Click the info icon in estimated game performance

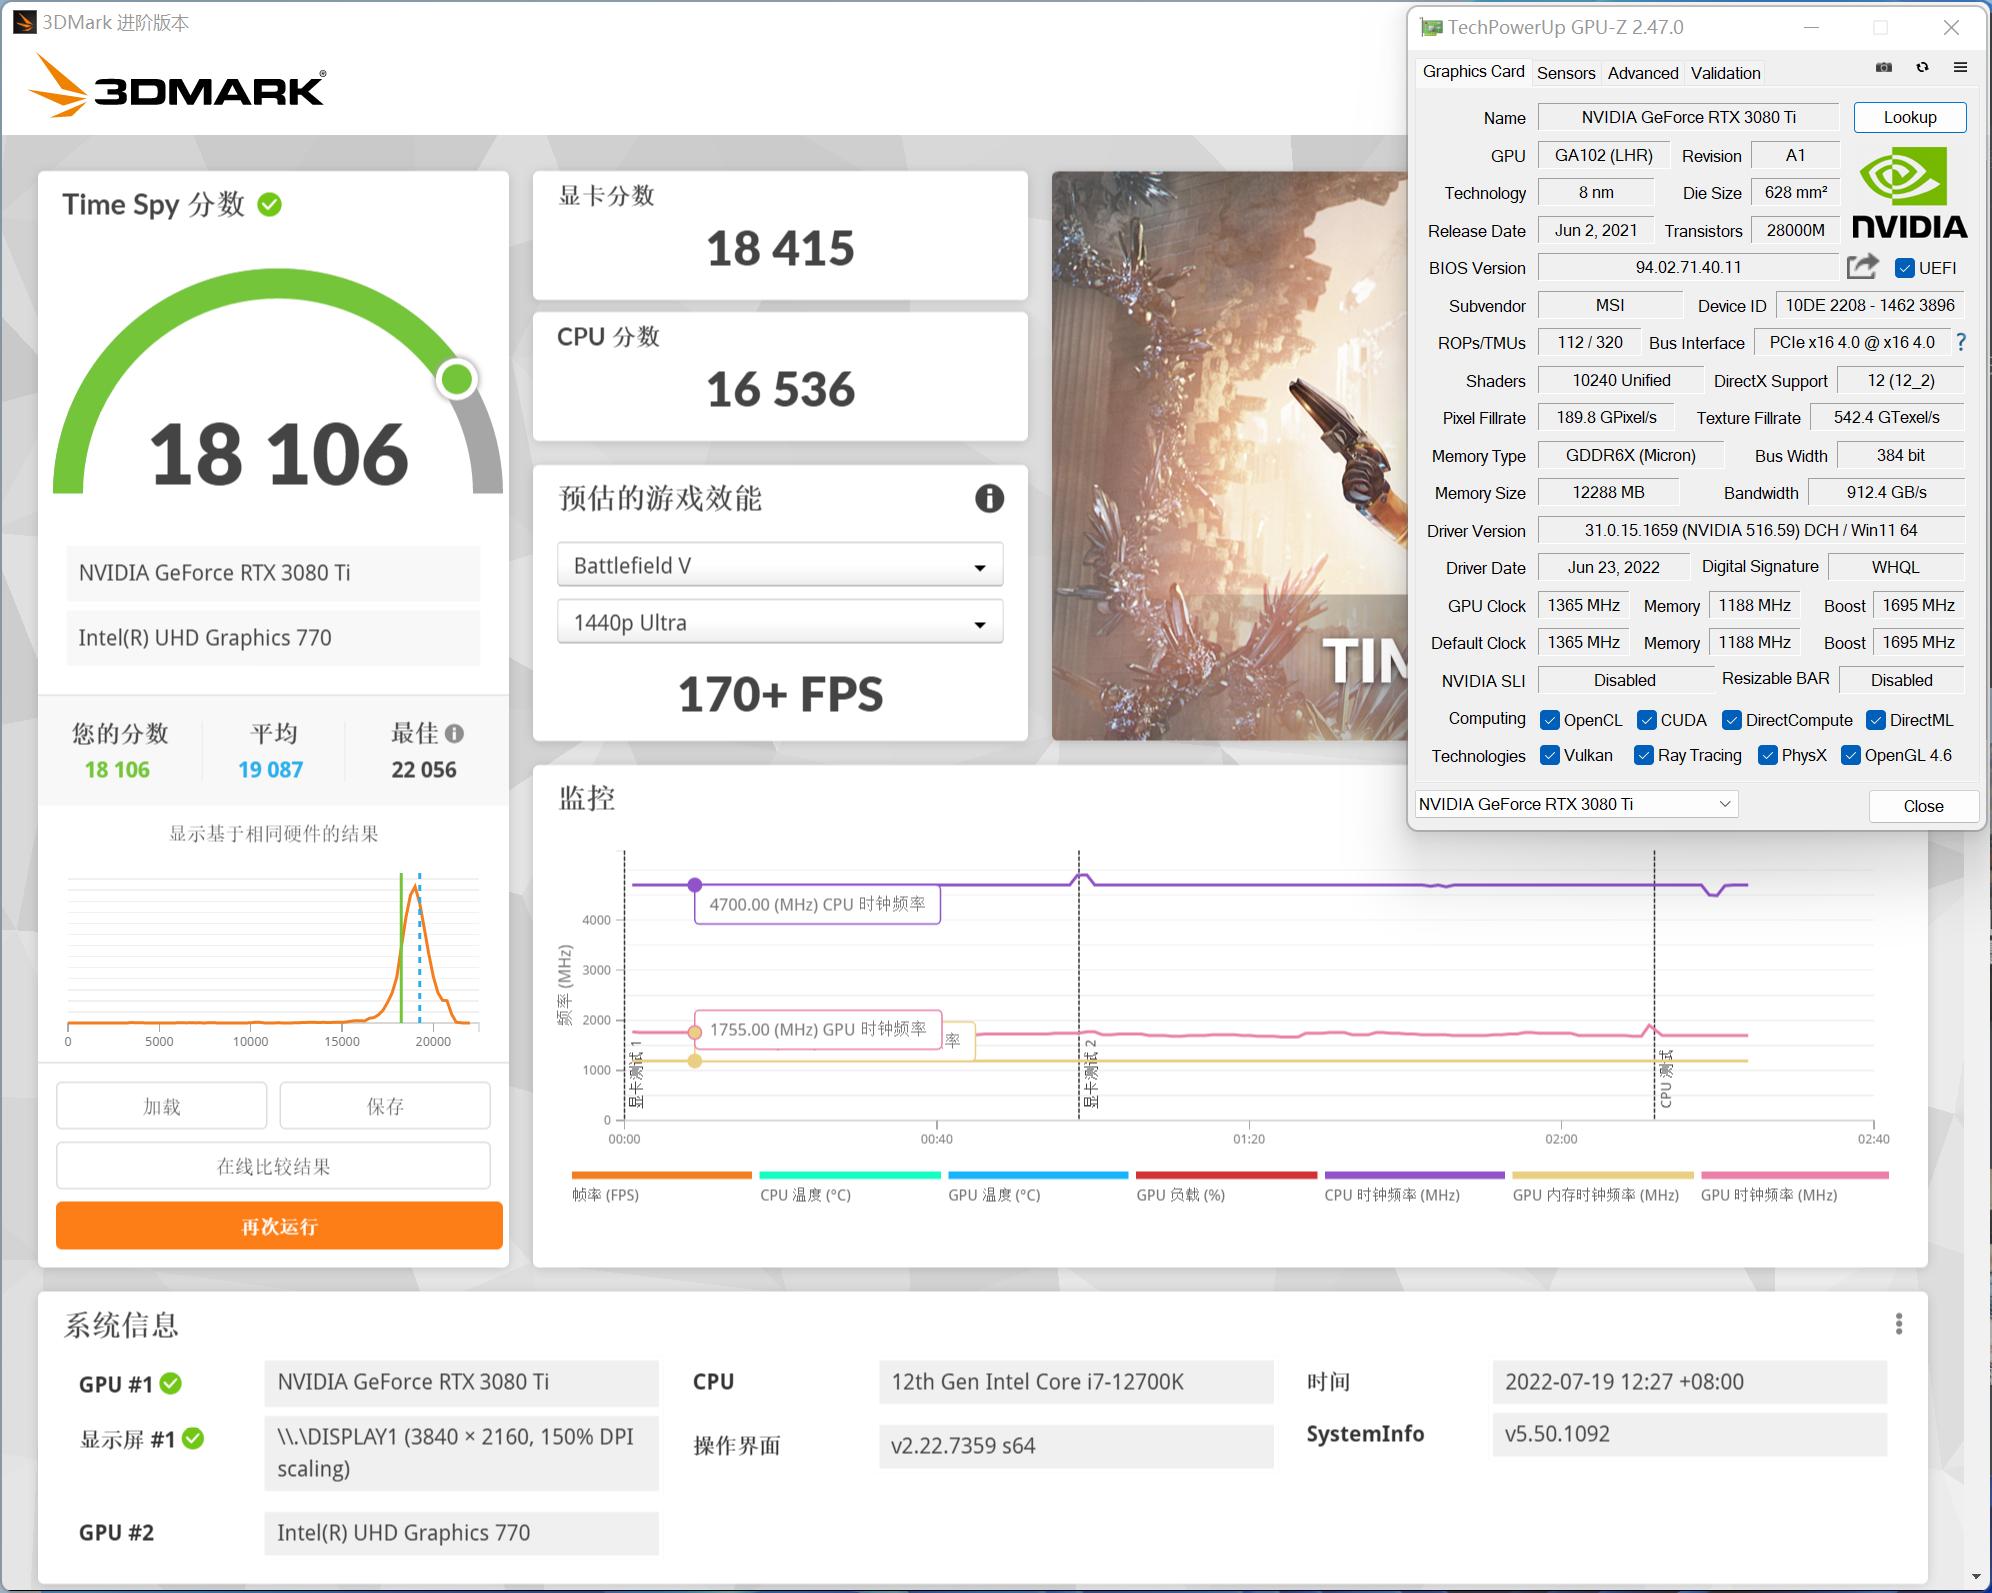click(x=989, y=498)
